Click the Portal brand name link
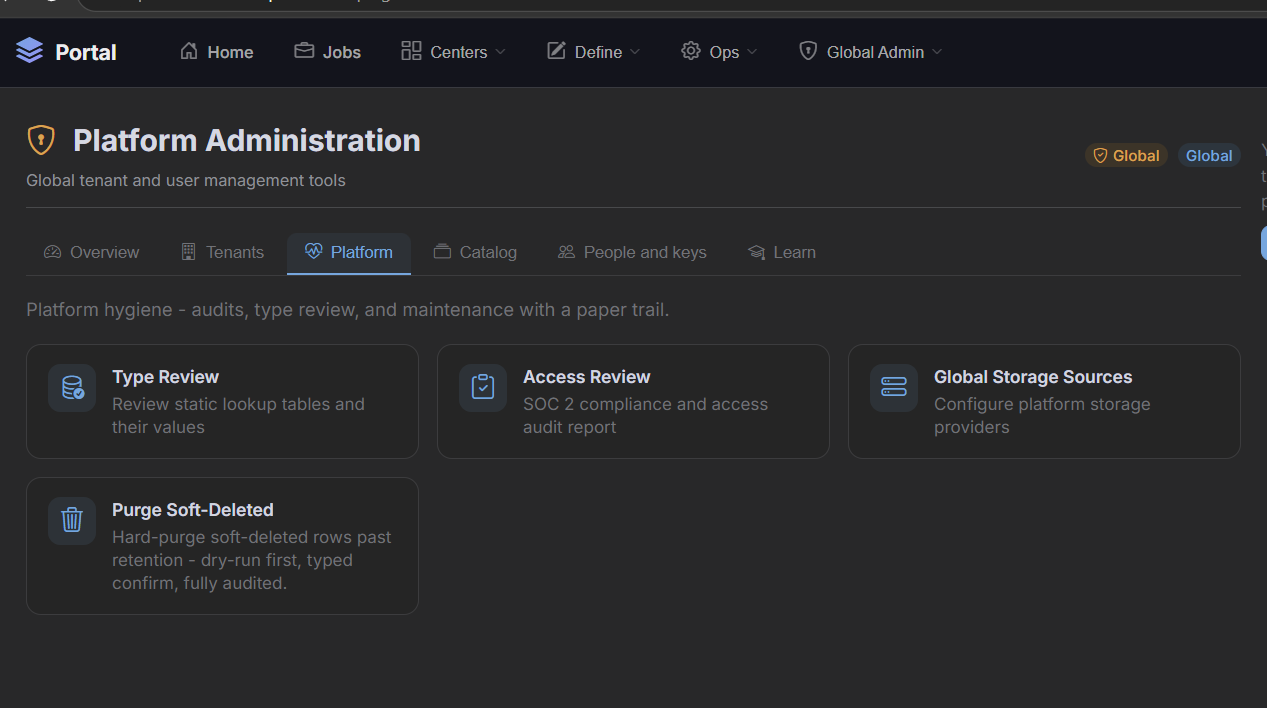This screenshot has height=708, width=1267. point(86,52)
